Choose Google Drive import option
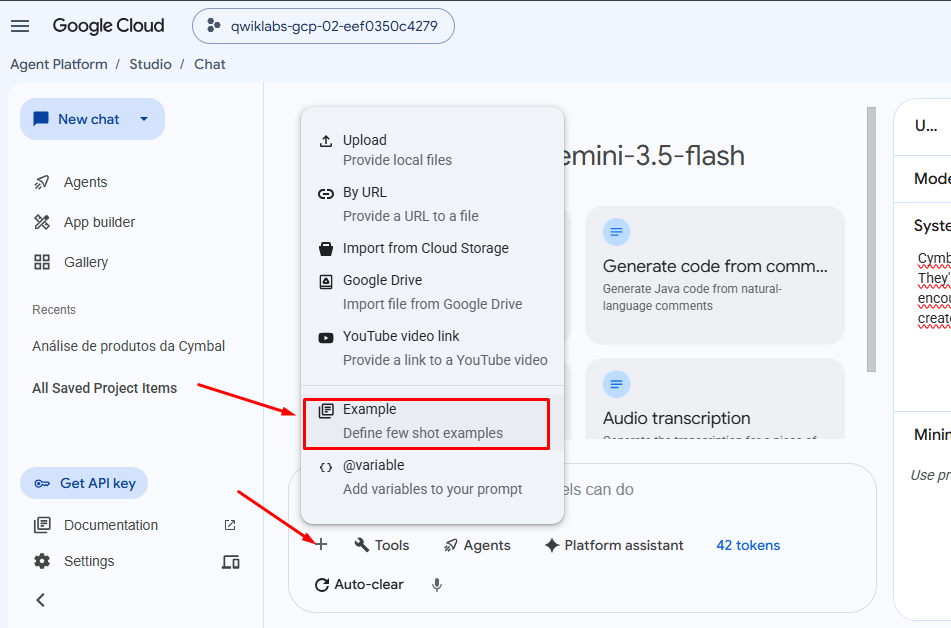The height and width of the screenshot is (628, 951). [432, 292]
